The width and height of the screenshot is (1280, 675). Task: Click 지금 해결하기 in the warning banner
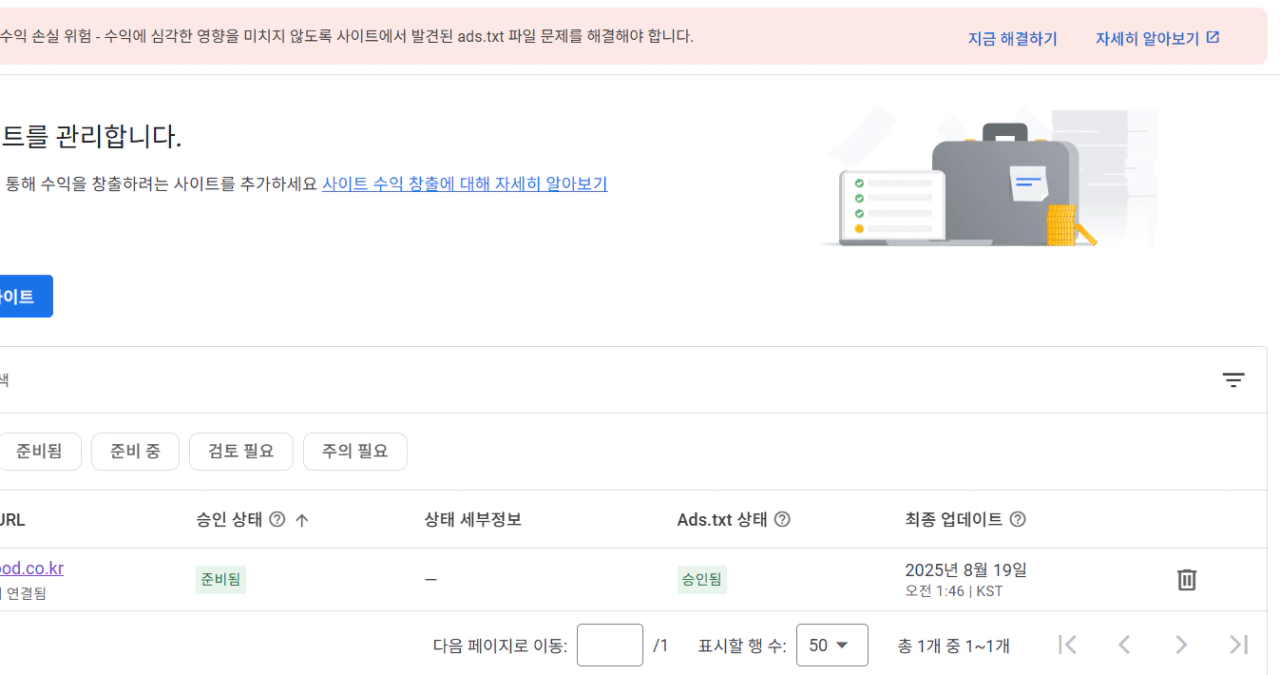point(1012,38)
